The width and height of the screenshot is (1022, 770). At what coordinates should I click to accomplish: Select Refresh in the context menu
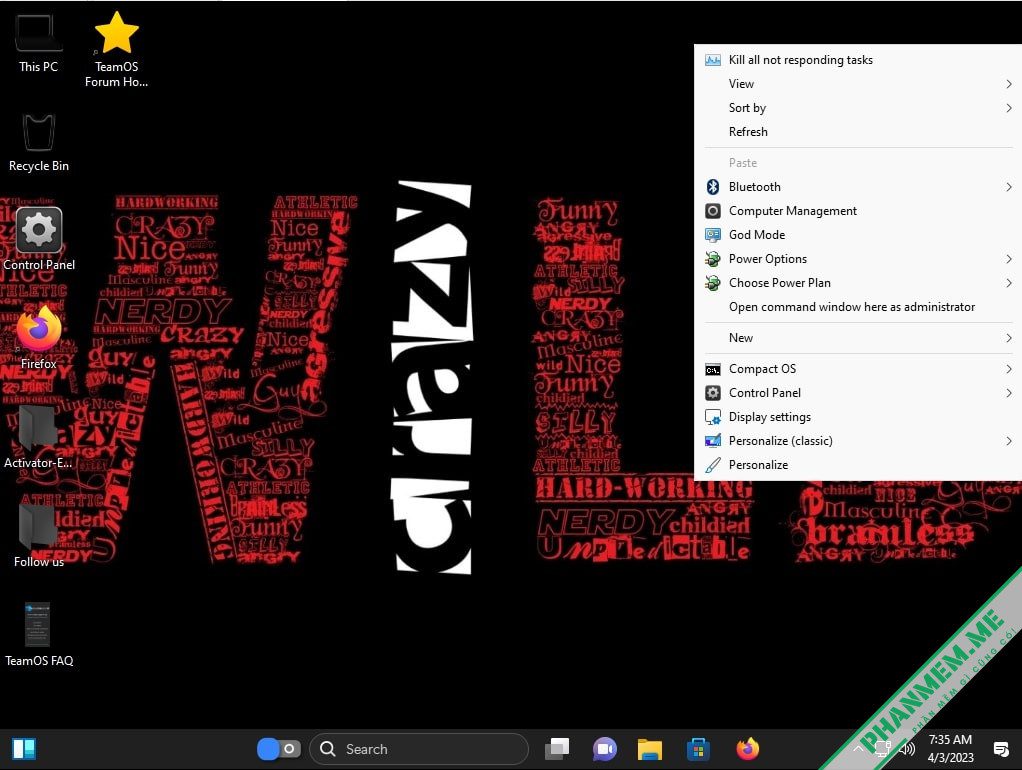748,132
